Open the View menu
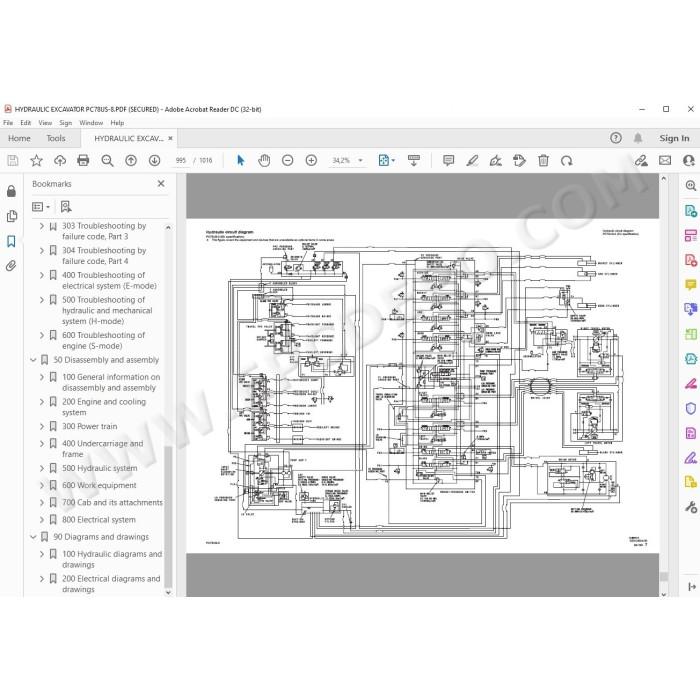This screenshot has height=700, width=700. pyautogui.click(x=45, y=123)
